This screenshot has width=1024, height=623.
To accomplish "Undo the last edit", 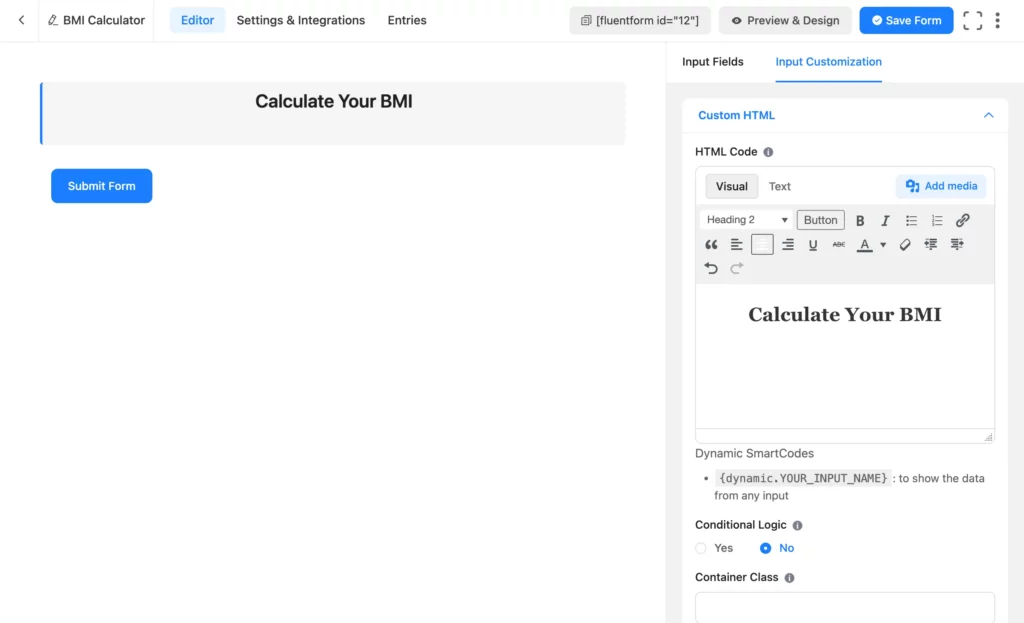I will [711, 268].
